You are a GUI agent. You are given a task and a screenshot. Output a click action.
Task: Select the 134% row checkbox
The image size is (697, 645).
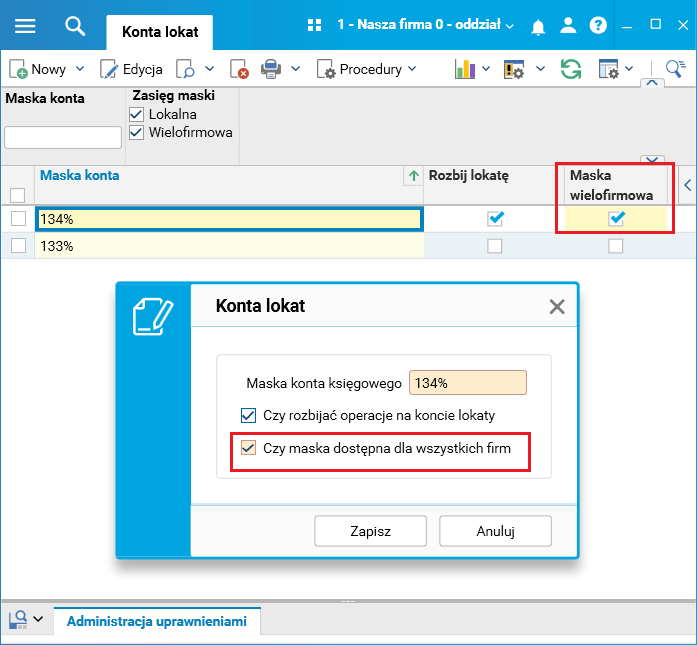coord(18,219)
